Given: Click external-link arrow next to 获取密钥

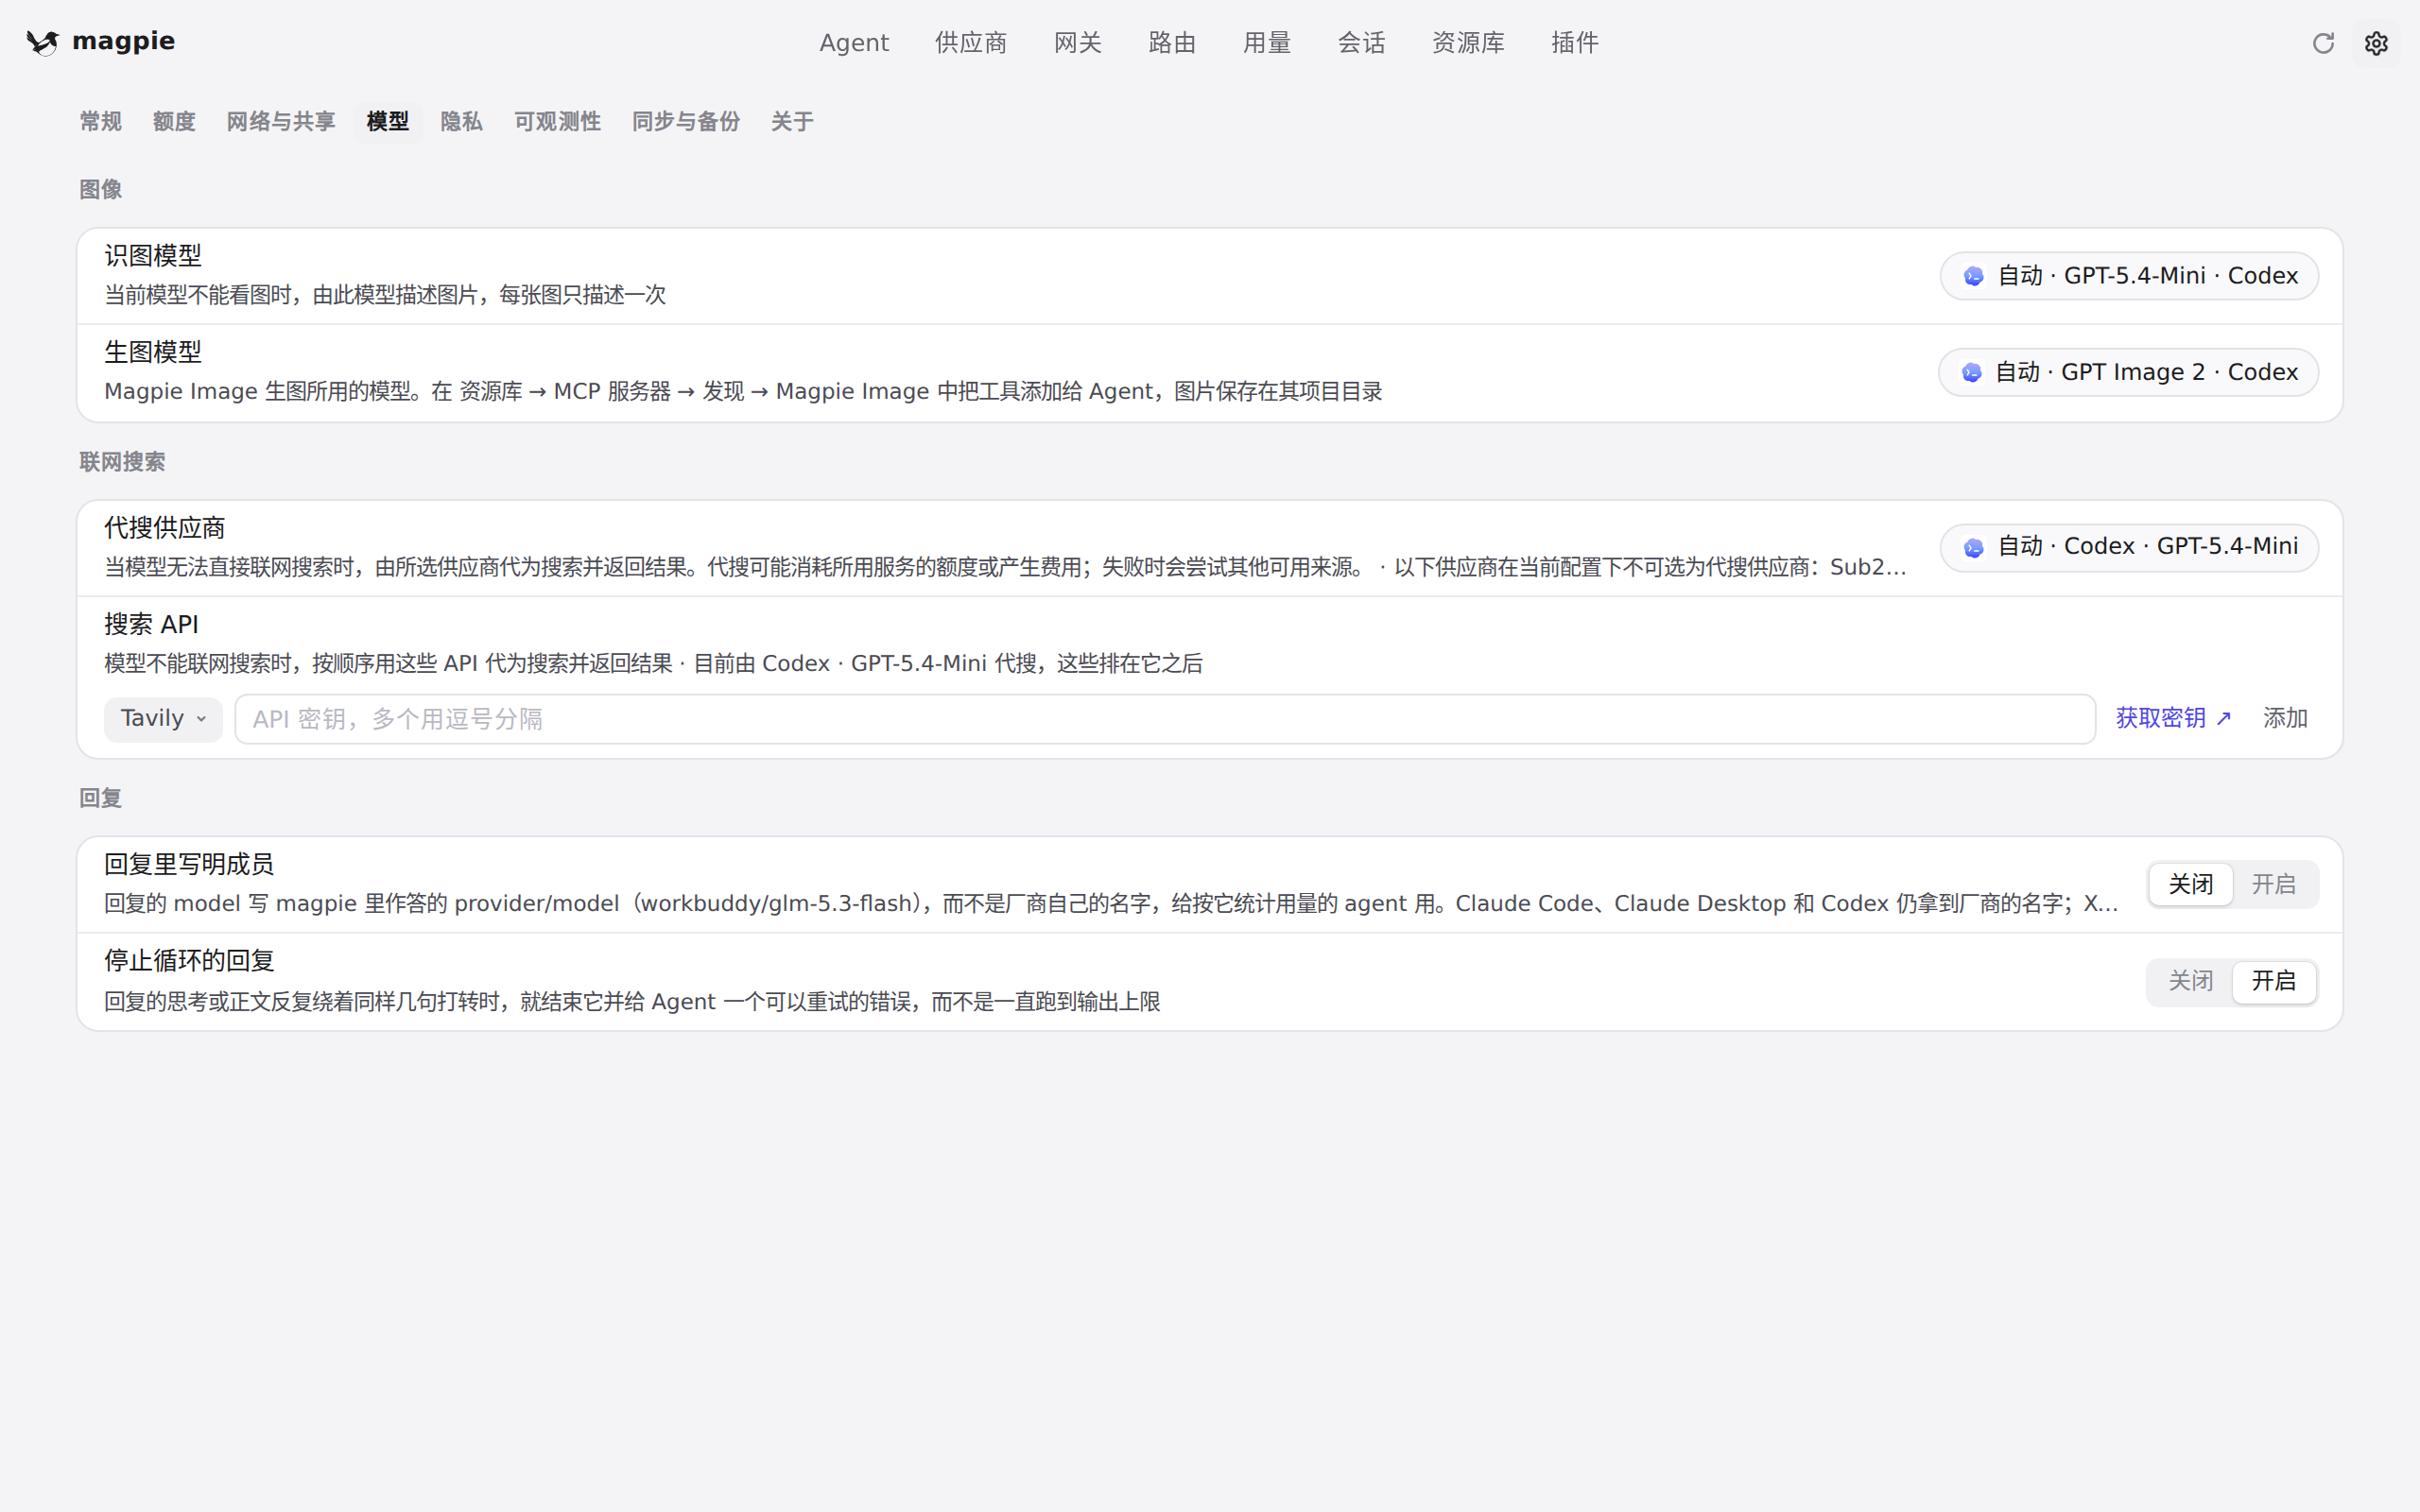Looking at the screenshot, I should coord(2224,719).
